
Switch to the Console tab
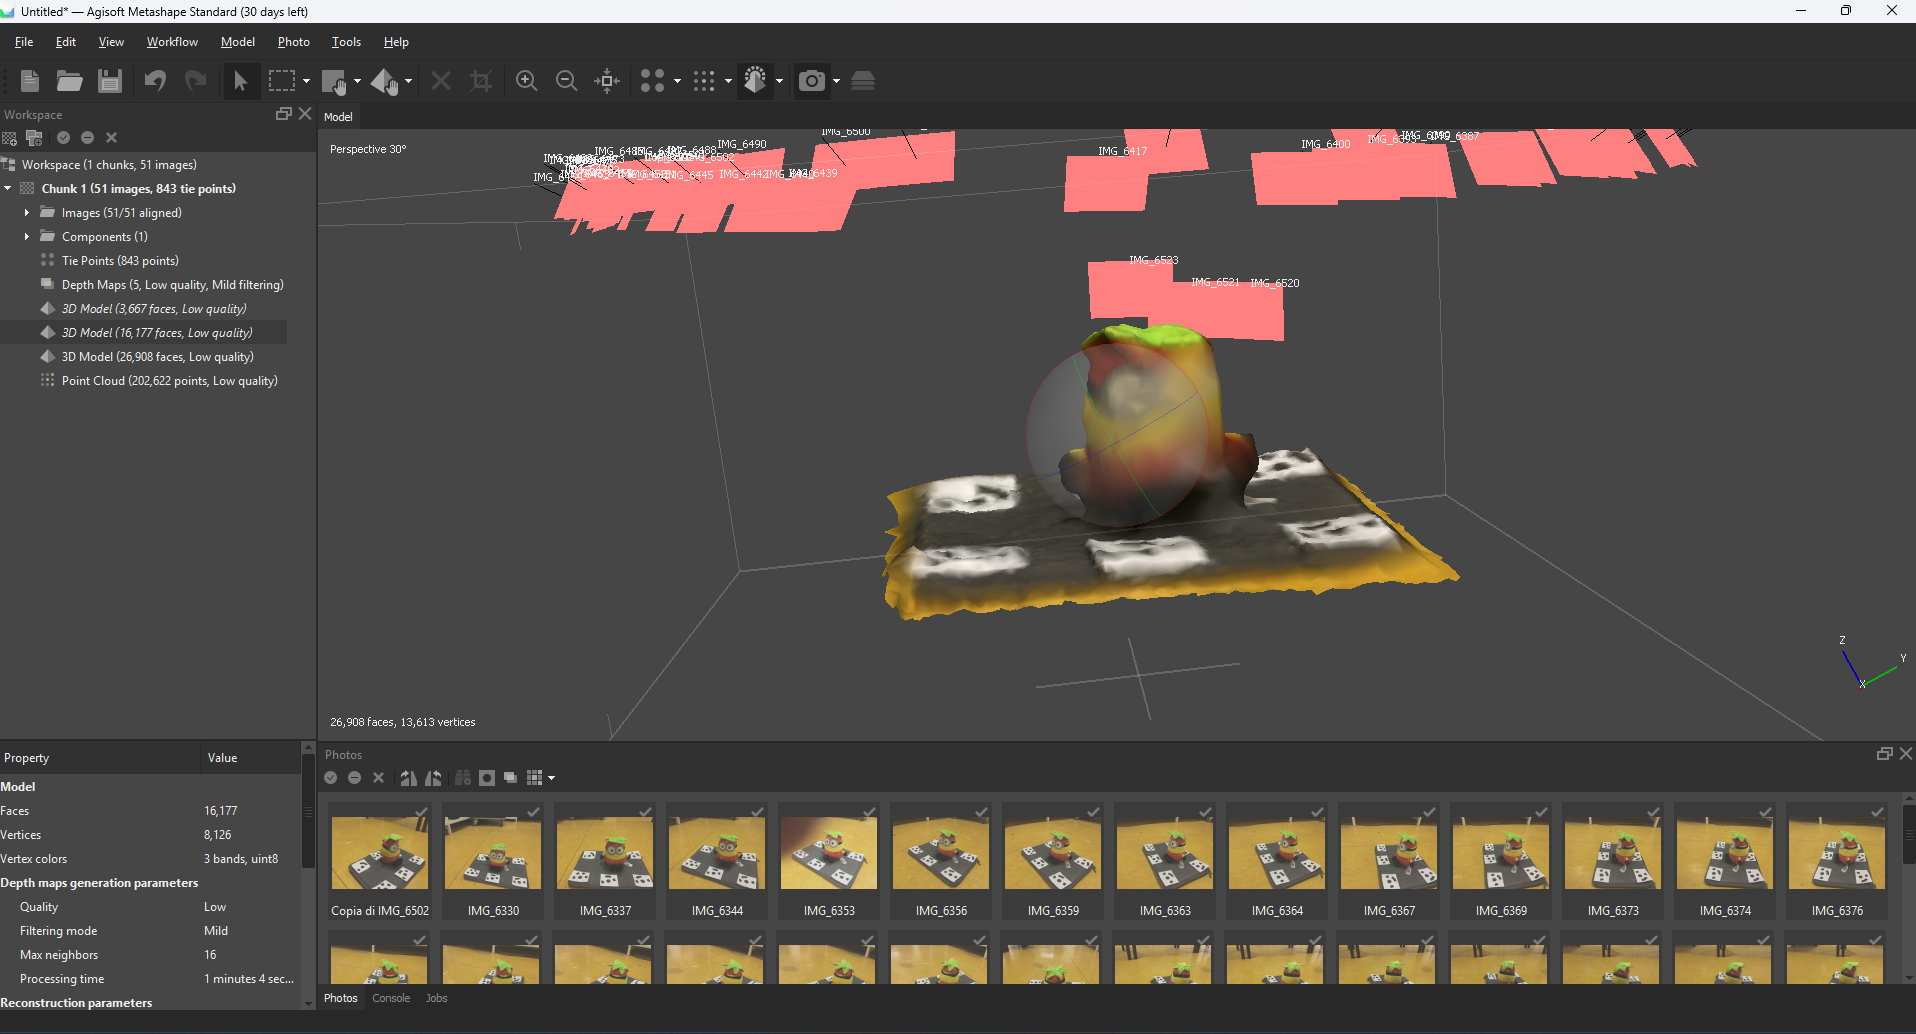[391, 998]
